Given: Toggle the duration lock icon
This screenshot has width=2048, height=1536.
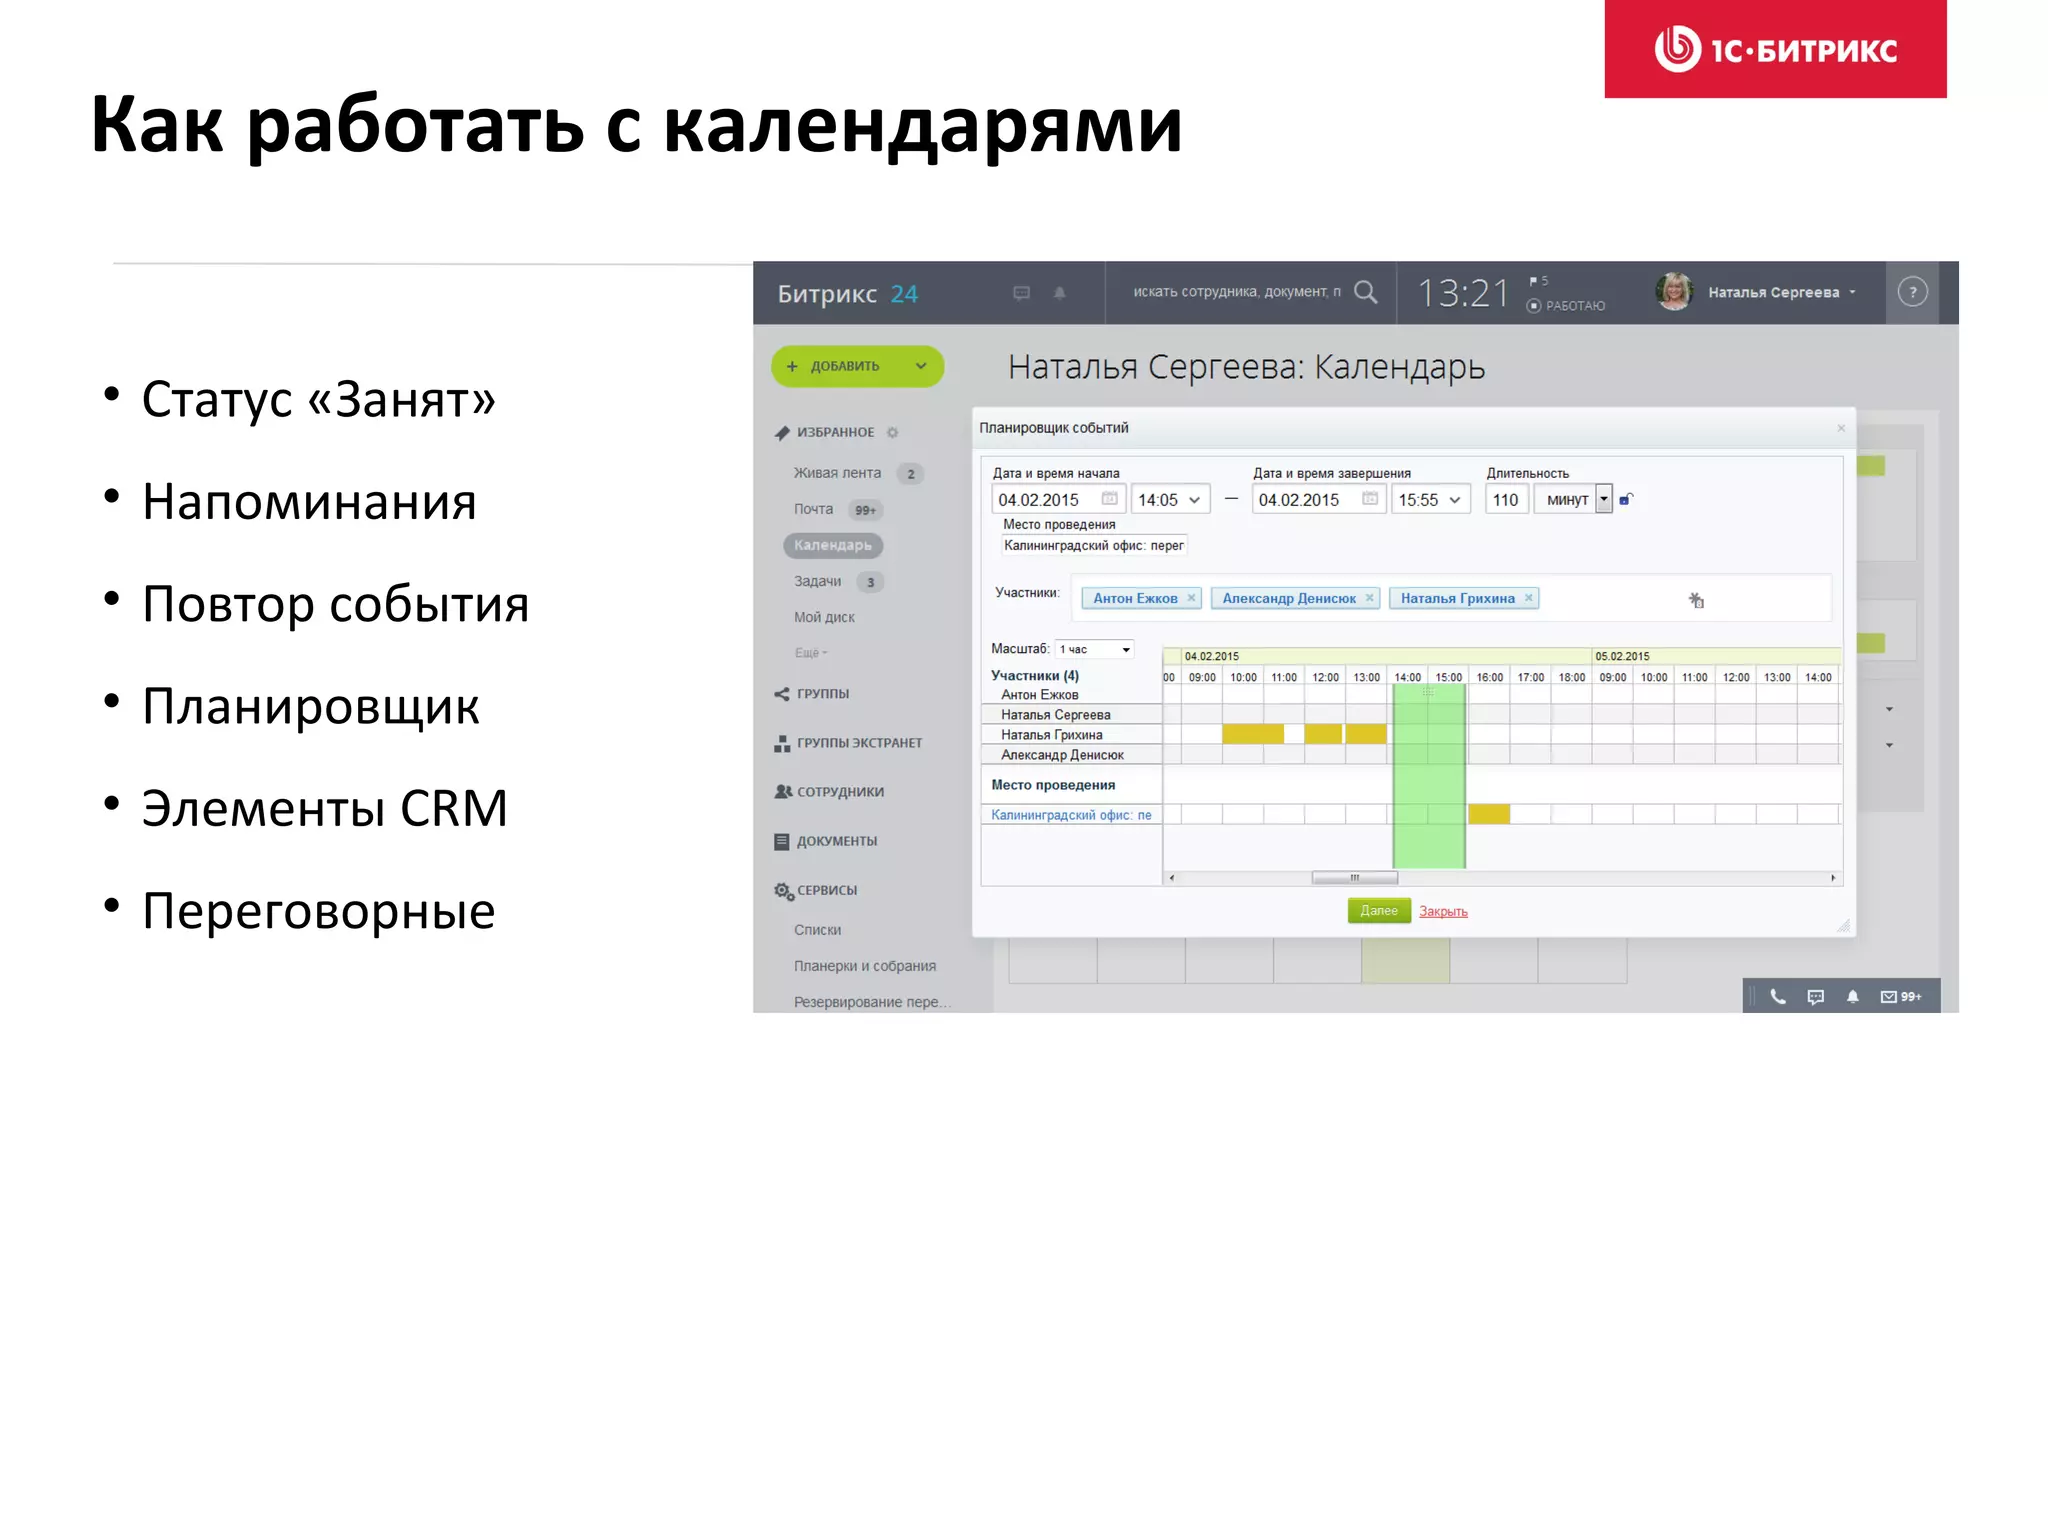Looking at the screenshot, I should tap(1626, 499).
